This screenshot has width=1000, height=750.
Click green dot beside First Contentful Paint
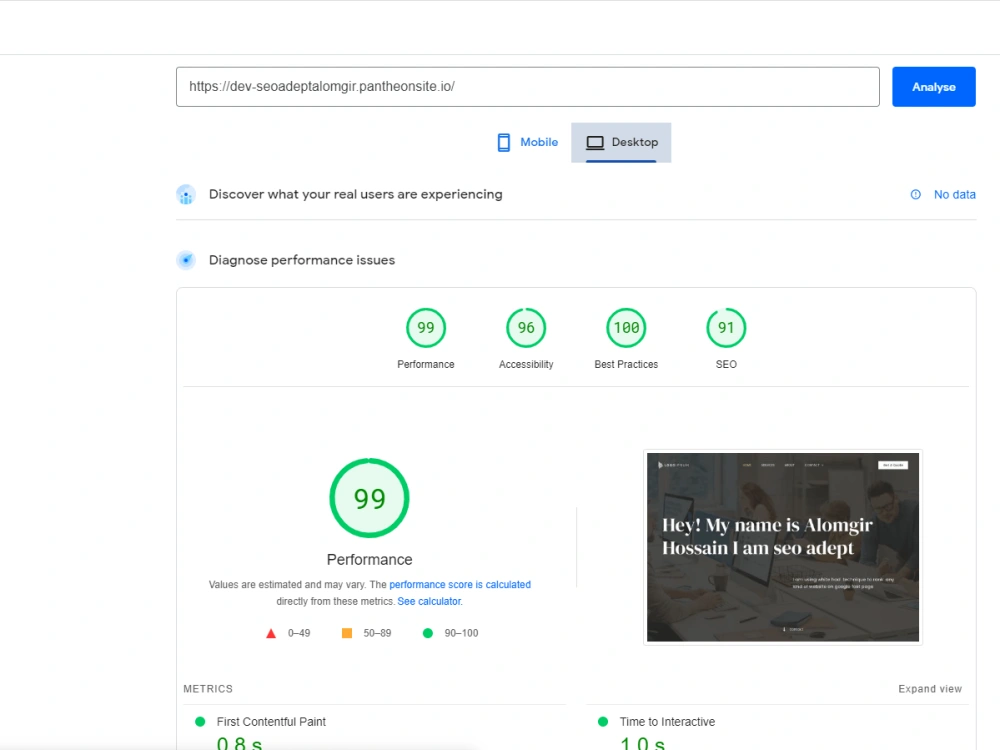coord(200,722)
